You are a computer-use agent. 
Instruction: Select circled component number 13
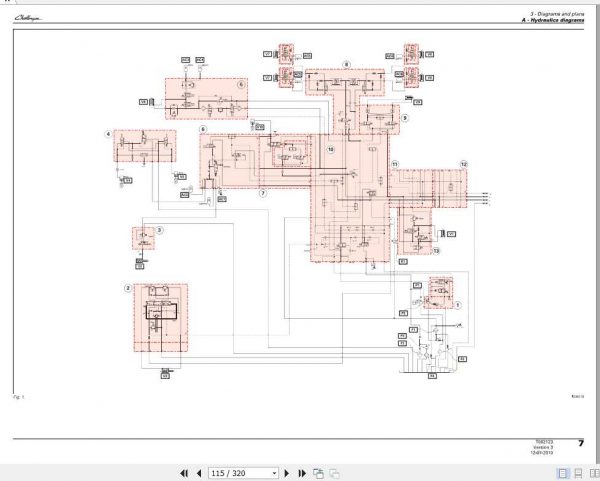tap(436, 251)
